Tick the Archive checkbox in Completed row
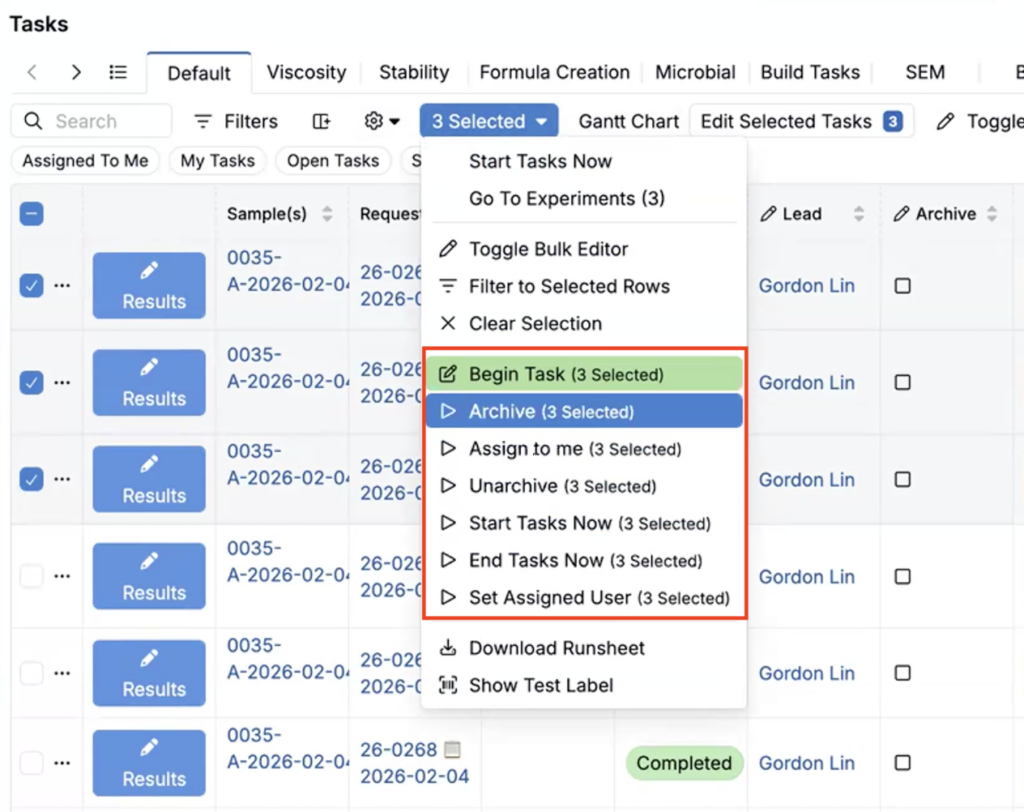This screenshot has width=1024, height=812. (x=903, y=762)
